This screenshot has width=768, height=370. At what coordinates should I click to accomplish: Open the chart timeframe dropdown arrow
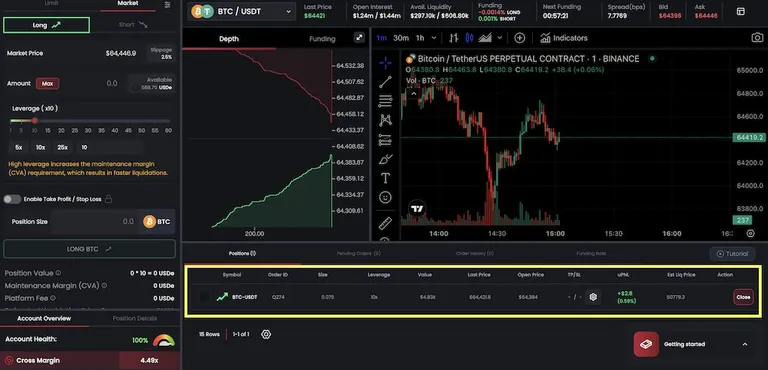pos(433,38)
